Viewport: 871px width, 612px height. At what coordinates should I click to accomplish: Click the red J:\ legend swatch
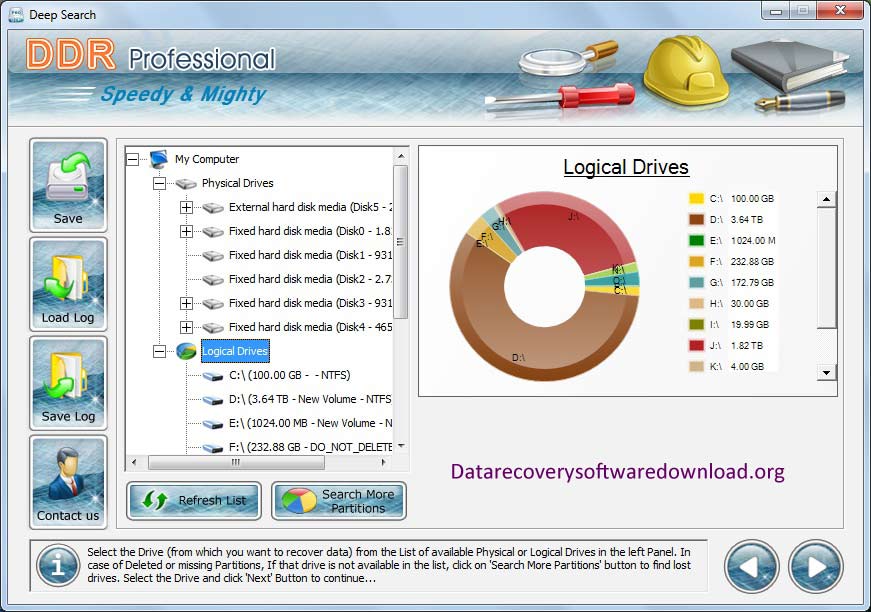coord(696,345)
